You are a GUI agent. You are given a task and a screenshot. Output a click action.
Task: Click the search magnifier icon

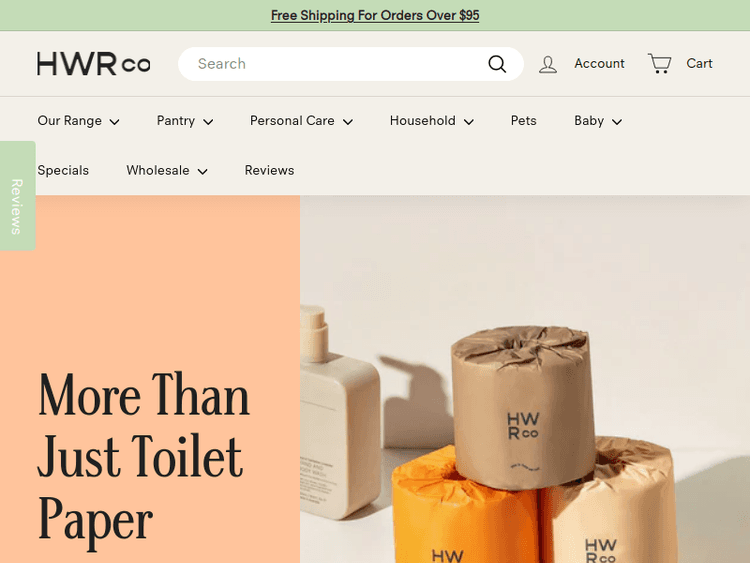click(497, 64)
